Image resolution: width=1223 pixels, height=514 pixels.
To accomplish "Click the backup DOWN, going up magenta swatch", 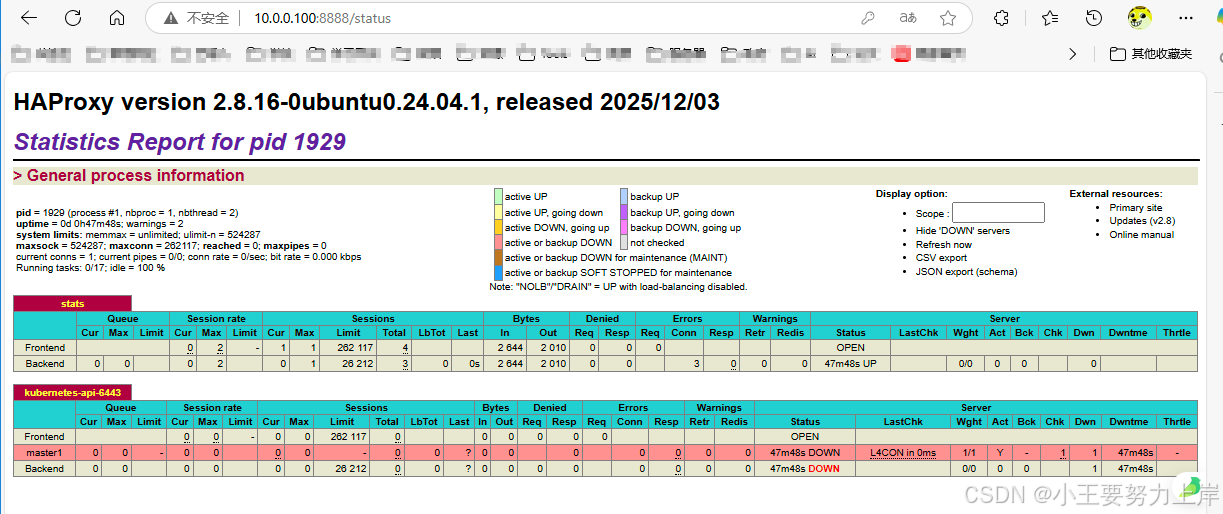I will tap(623, 227).
